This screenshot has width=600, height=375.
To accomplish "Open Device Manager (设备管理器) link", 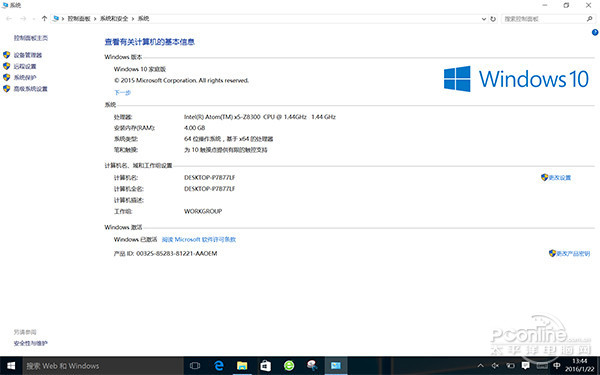I will pyautogui.click(x=28, y=55).
